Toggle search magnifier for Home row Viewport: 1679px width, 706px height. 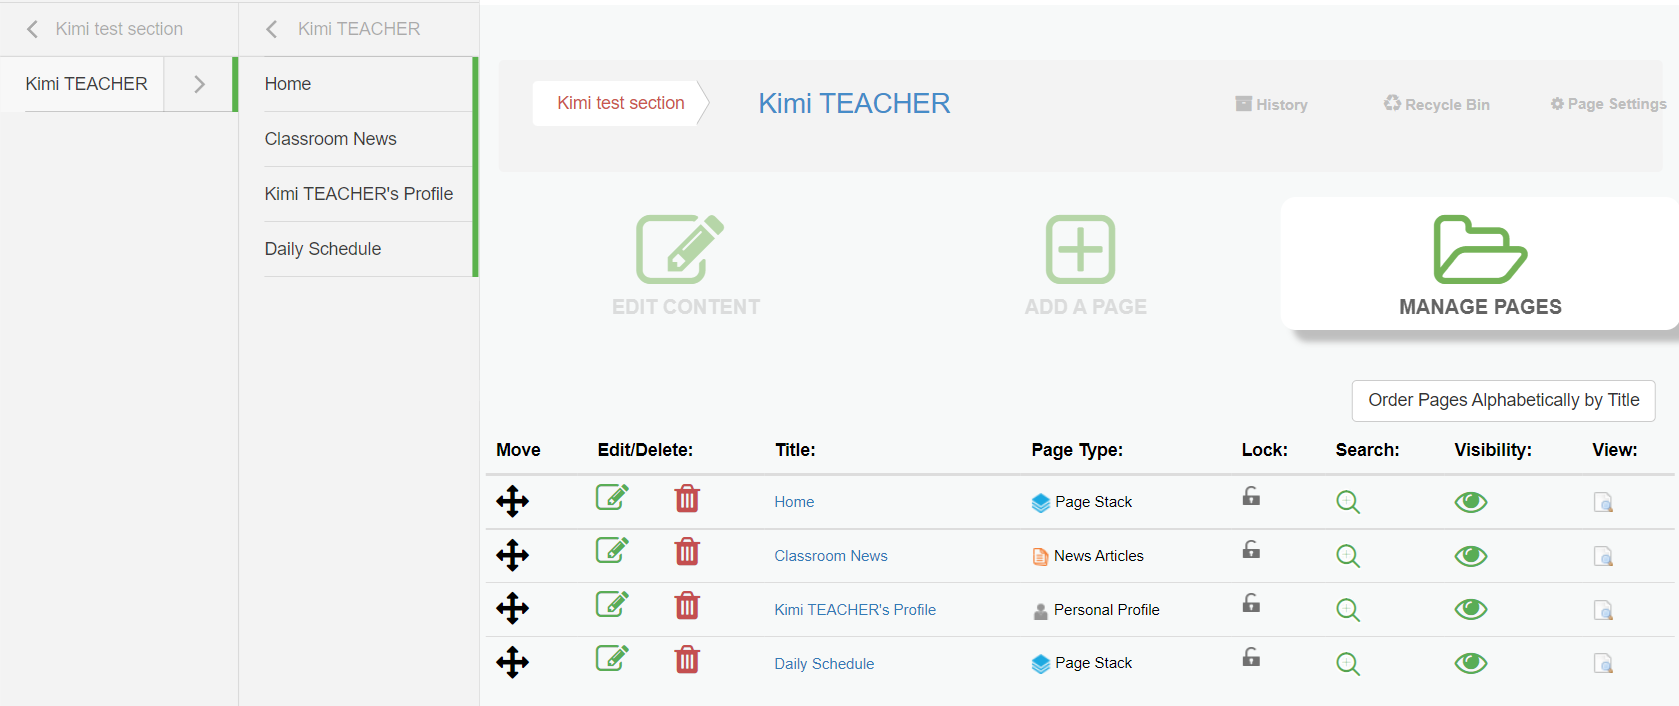1348,502
